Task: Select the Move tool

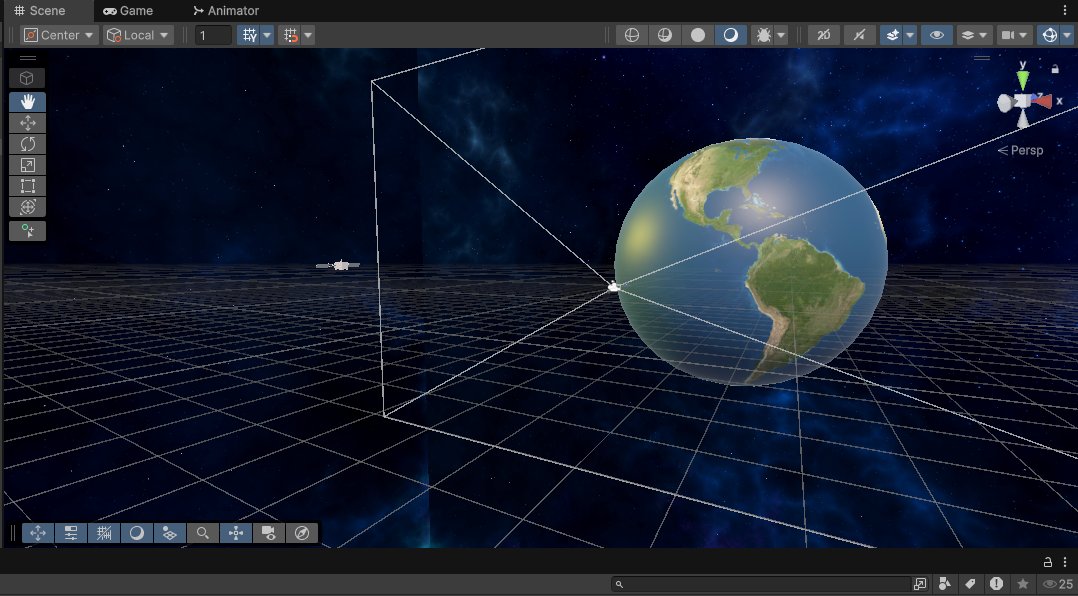Action: tap(28, 123)
